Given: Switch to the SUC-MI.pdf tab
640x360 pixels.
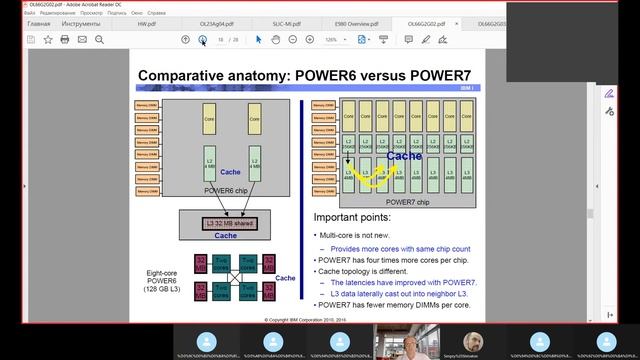Looking at the screenshot, I should [287, 24].
